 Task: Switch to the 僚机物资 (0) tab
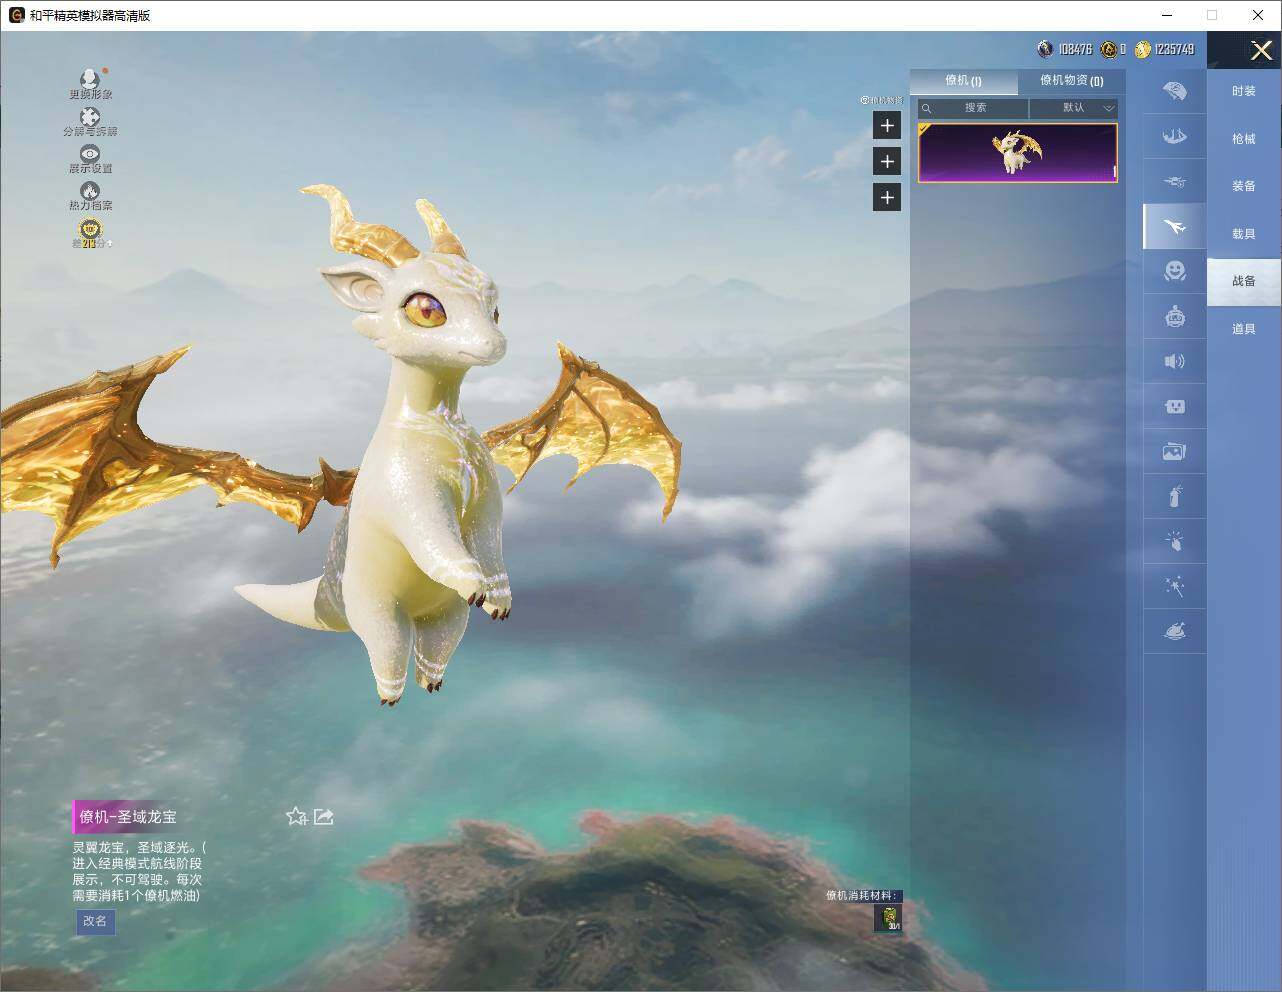point(1071,81)
